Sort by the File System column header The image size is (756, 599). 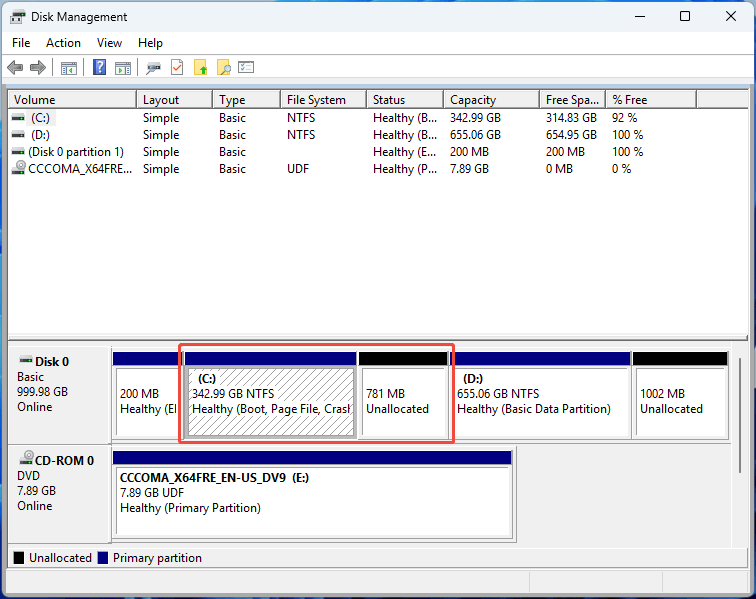324,100
